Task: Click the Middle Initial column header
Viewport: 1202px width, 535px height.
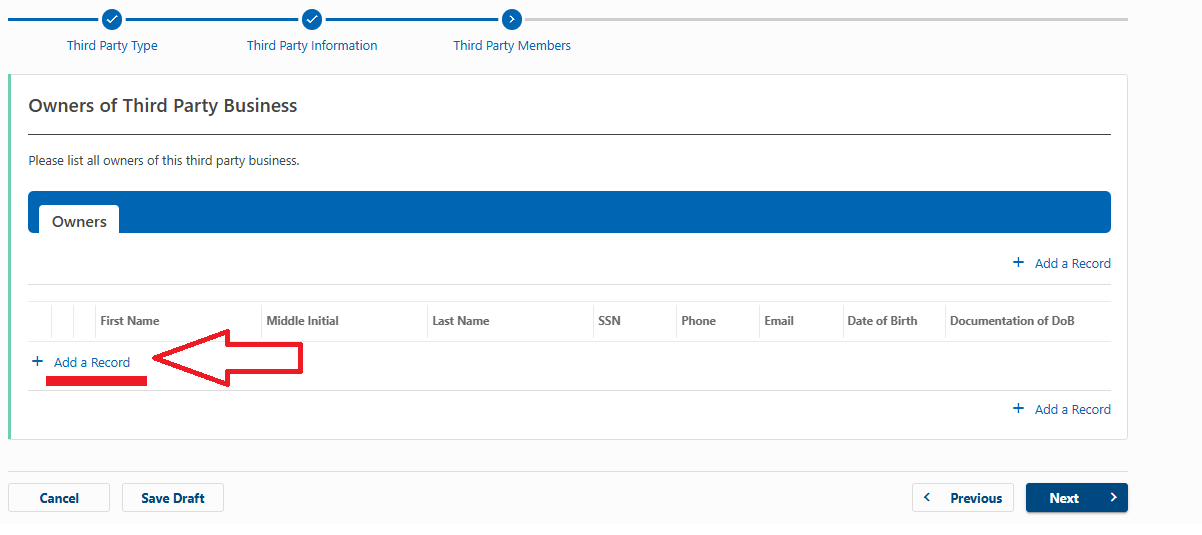Action: [302, 321]
